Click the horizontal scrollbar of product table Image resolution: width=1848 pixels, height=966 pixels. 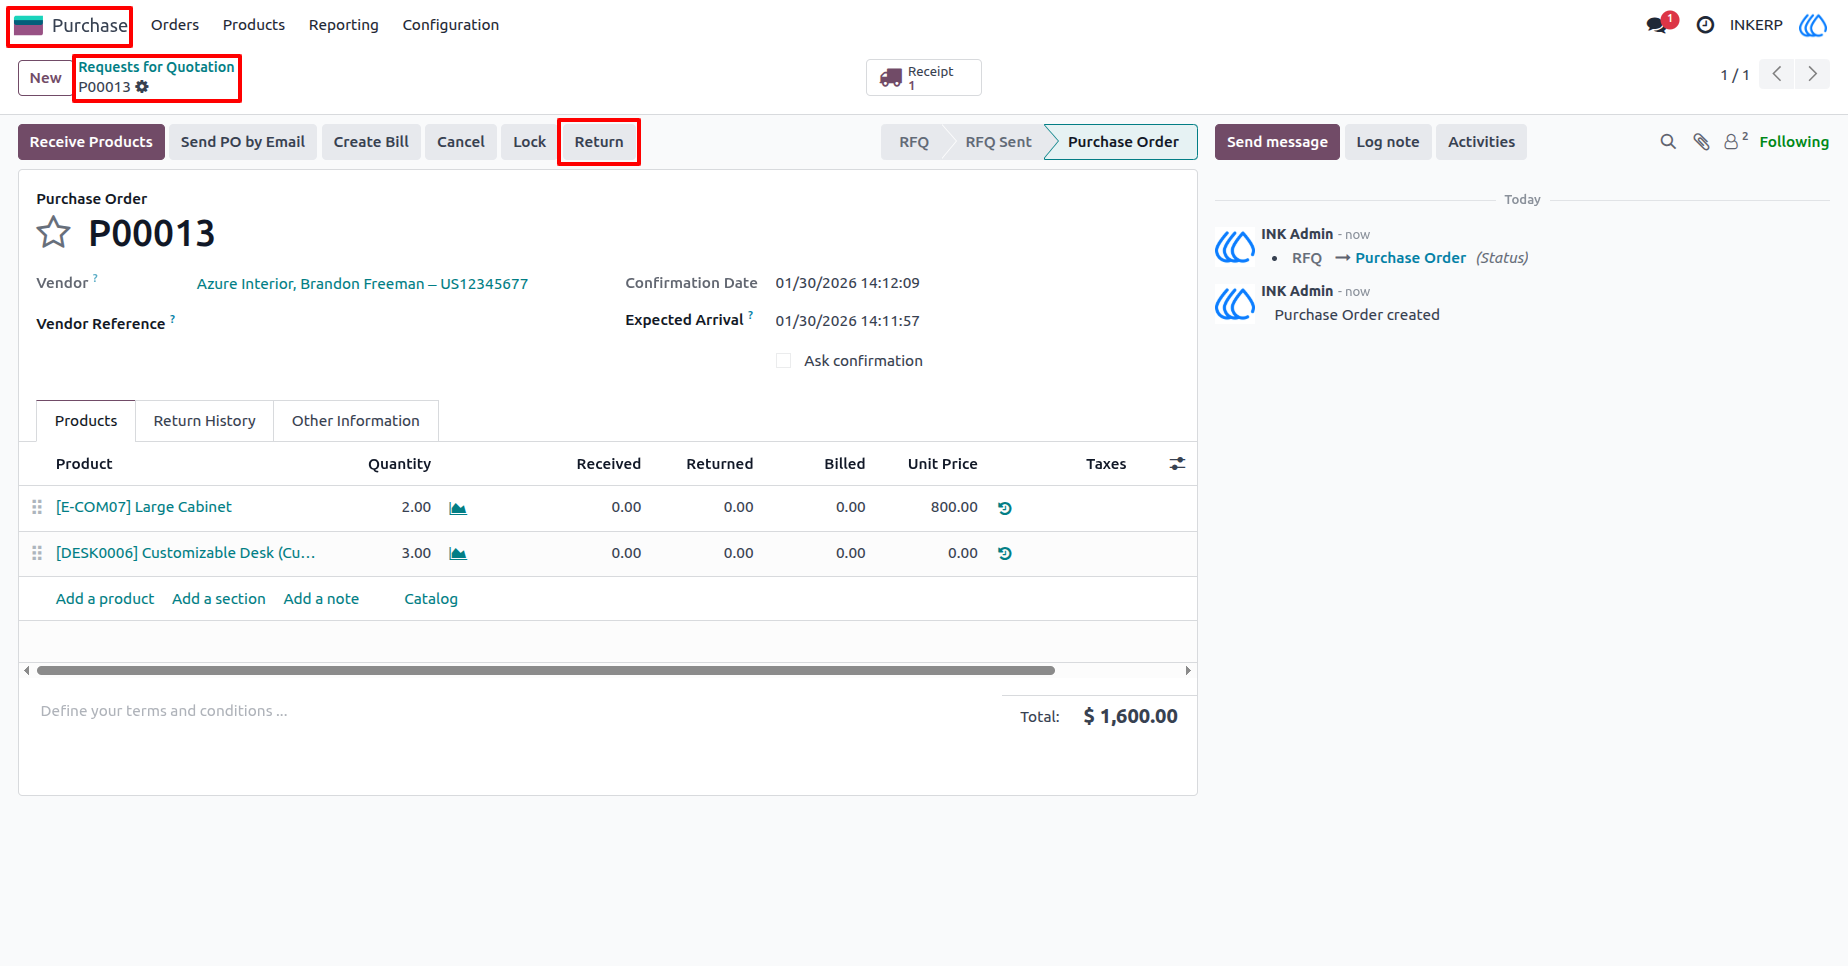546,671
